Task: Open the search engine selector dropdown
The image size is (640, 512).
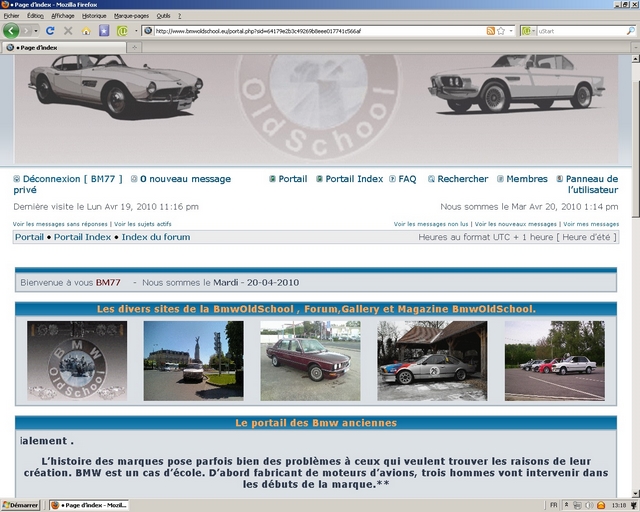Action: pyautogui.click(x=529, y=31)
